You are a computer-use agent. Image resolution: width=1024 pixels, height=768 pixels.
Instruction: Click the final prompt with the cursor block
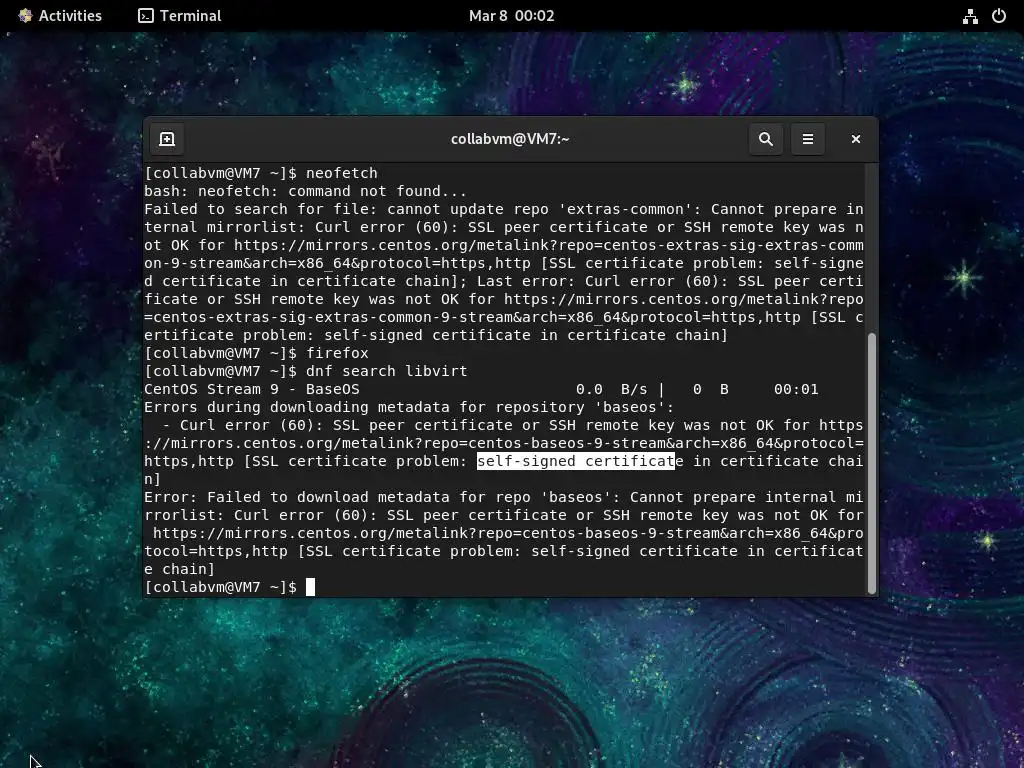coord(230,587)
